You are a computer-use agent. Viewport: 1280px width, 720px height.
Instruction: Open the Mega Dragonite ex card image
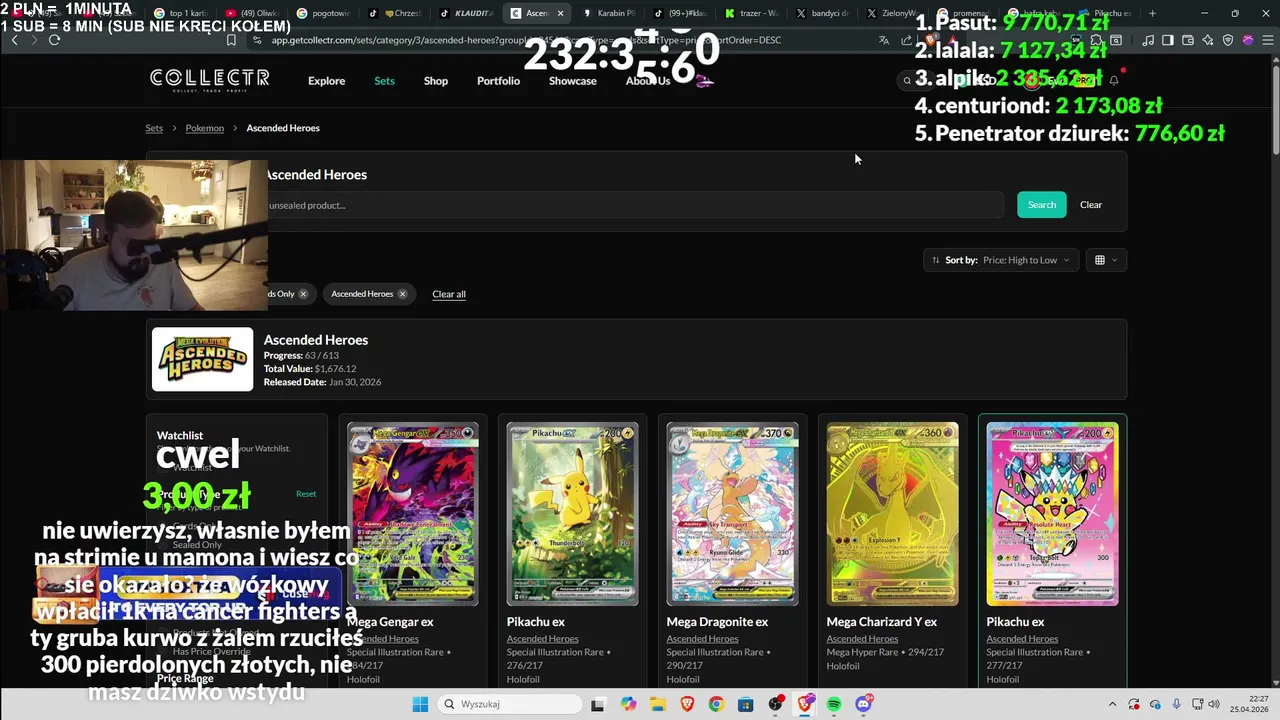pos(733,514)
